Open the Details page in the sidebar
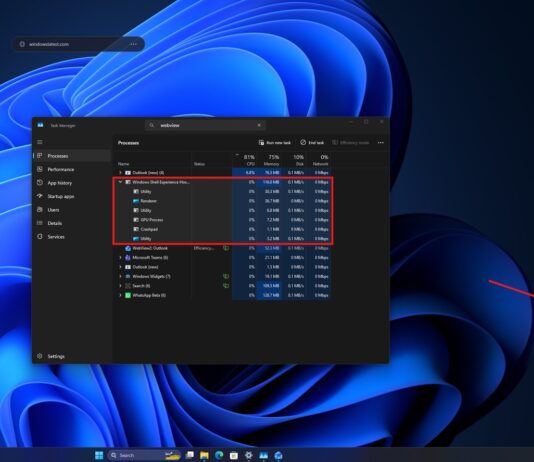Image resolution: width=534 pixels, height=462 pixels. pos(72,223)
